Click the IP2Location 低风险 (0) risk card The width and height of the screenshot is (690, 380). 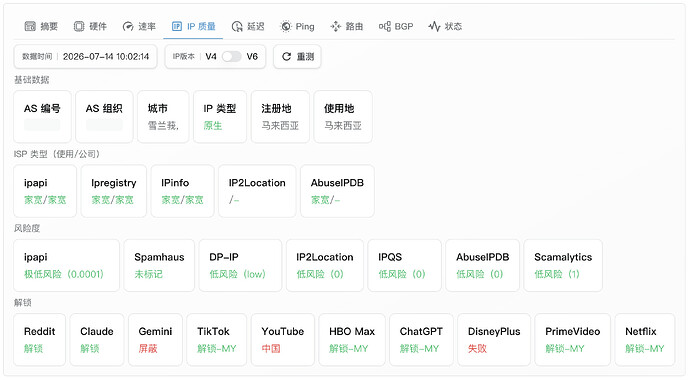[x=325, y=265]
